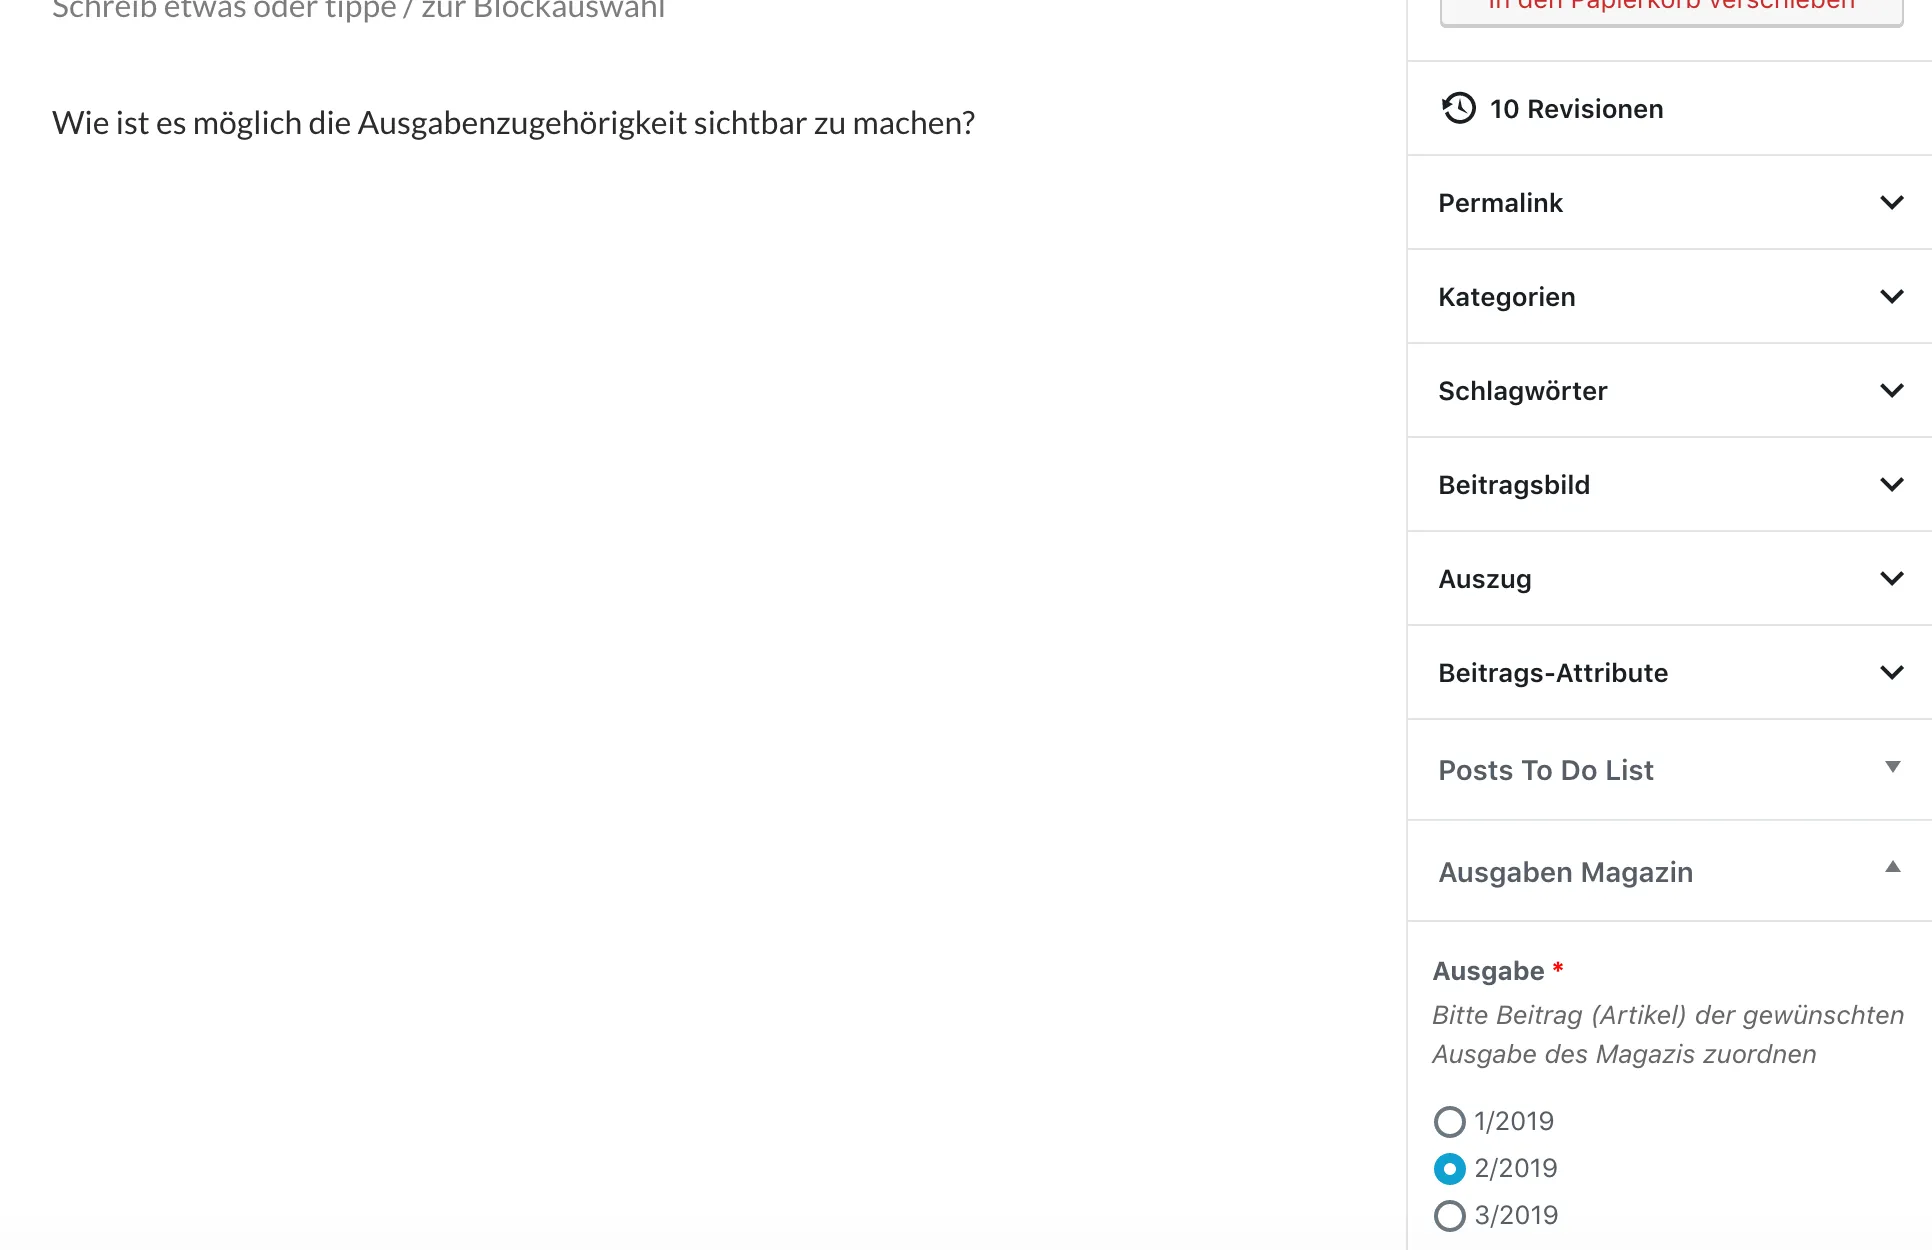The height and width of the screenshot is (1250, 1932).
Task: Click the empty block placeholder text
Action: point(358,9)
